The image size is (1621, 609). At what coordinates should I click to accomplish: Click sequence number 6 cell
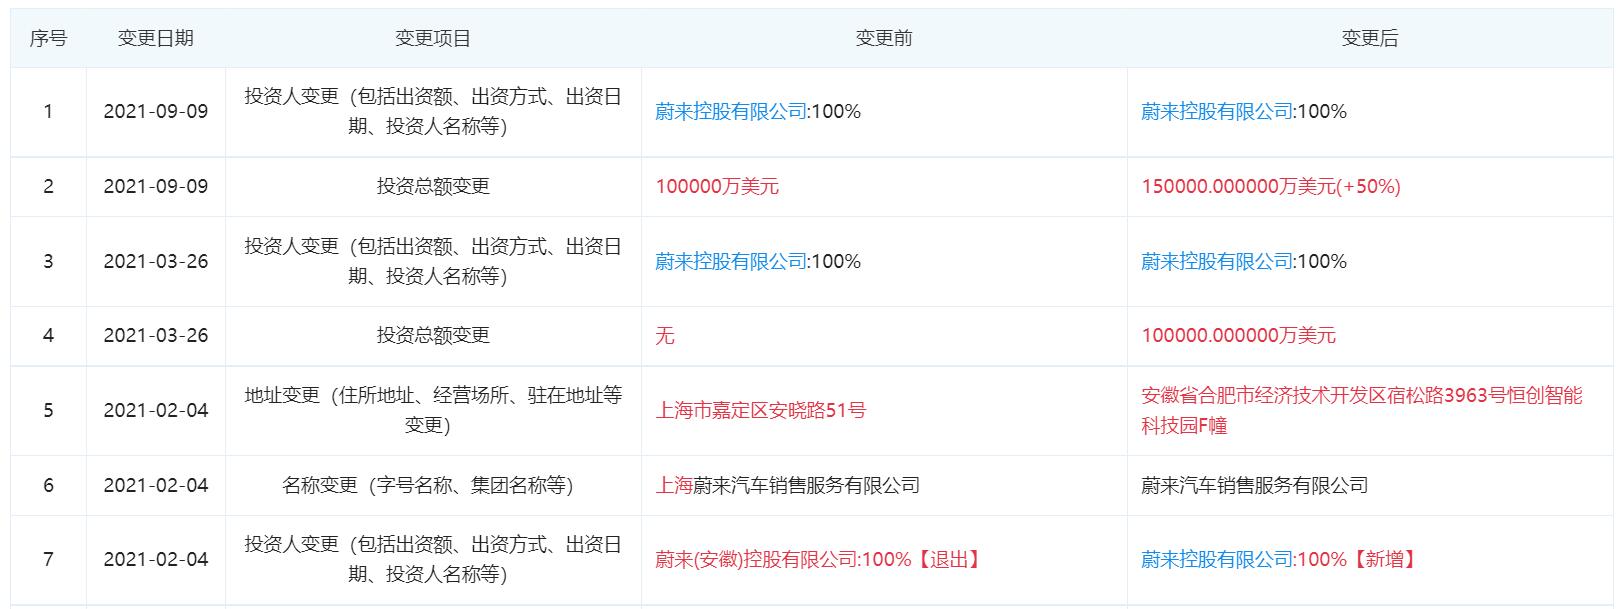pyautogui.click(x=48, y=486)
